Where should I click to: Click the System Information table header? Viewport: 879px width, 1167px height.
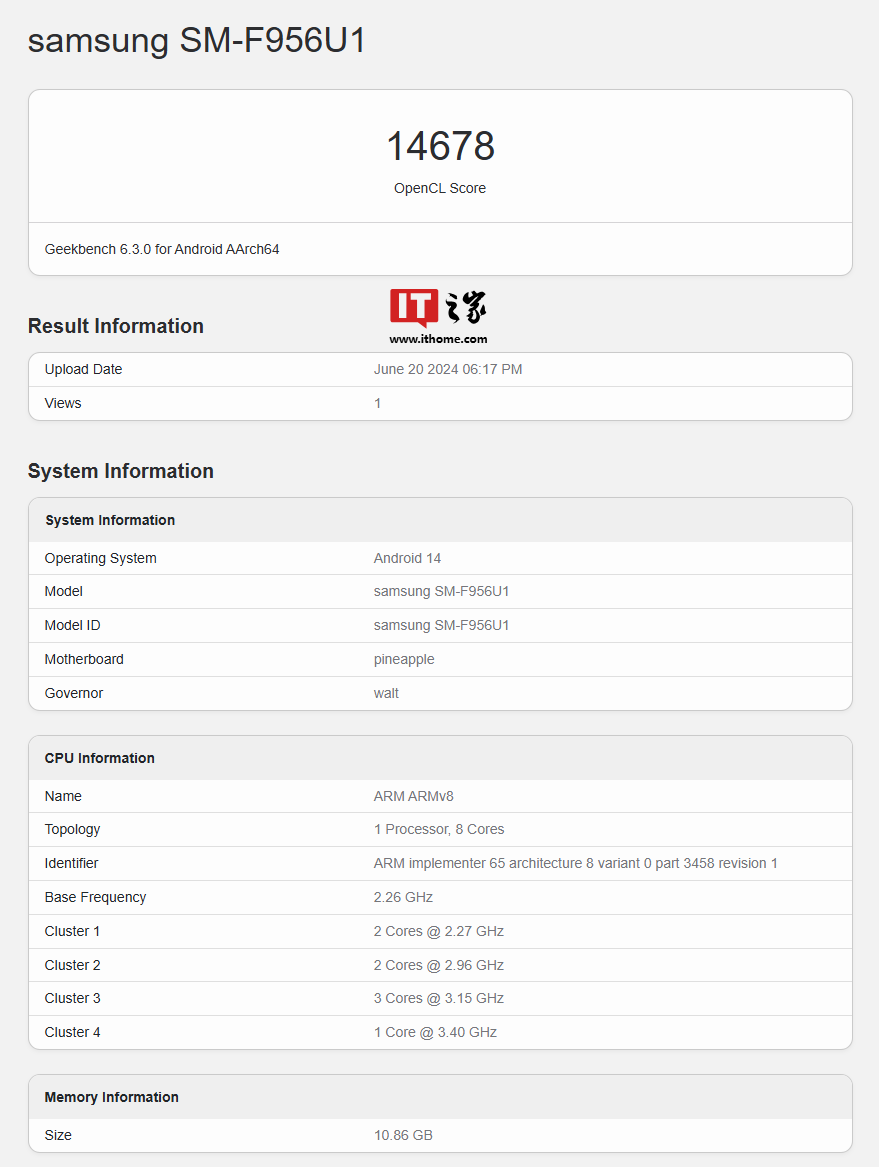click(110, 520)
